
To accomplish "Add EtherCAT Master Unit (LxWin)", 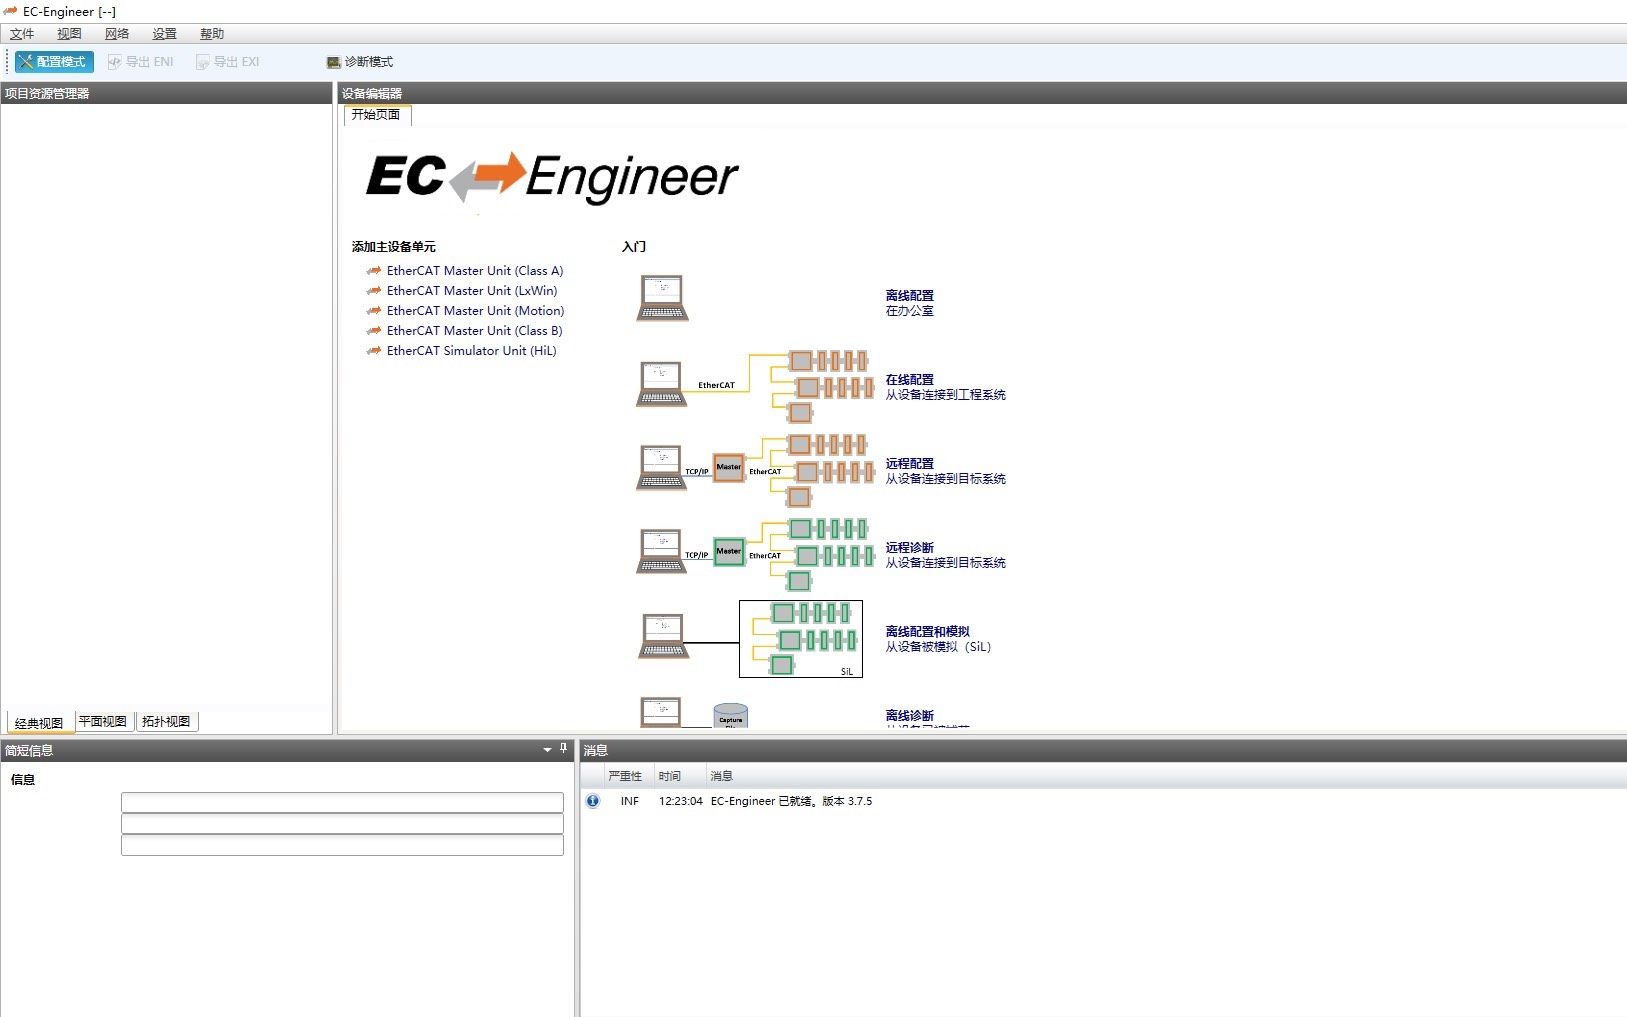I will tap(472, 291).
